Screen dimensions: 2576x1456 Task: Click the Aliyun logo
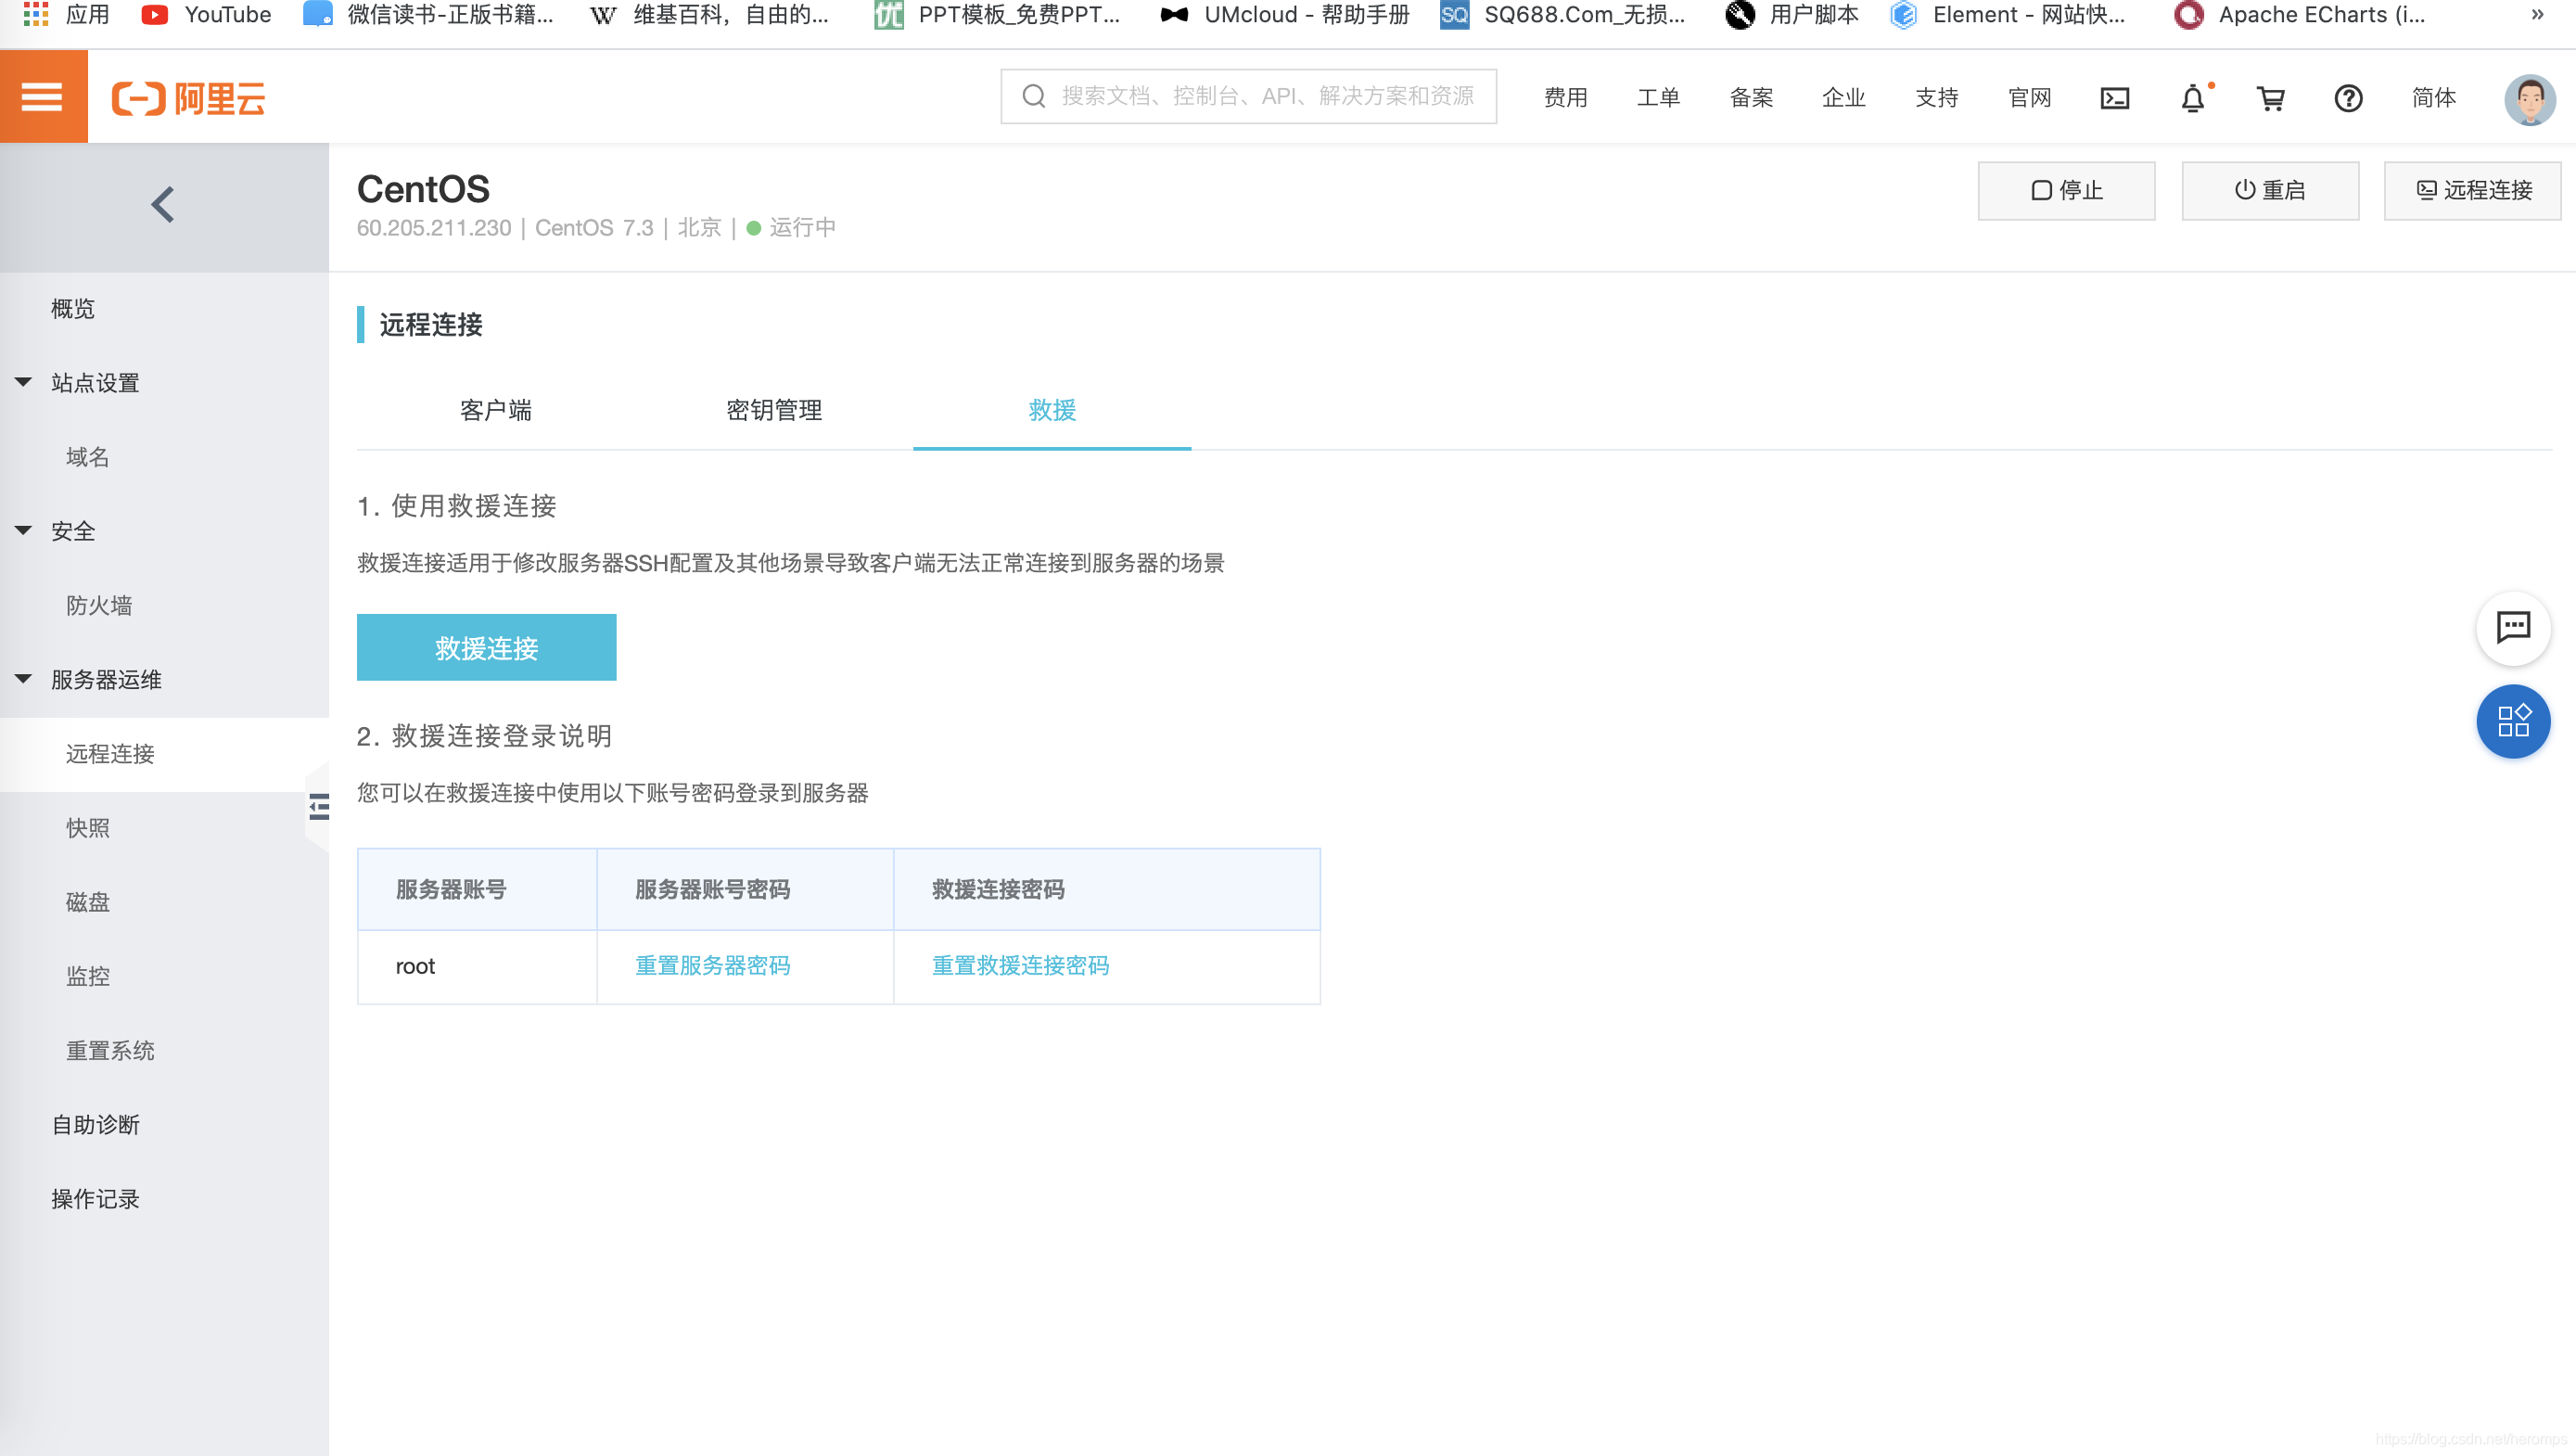tap(188, 97)
